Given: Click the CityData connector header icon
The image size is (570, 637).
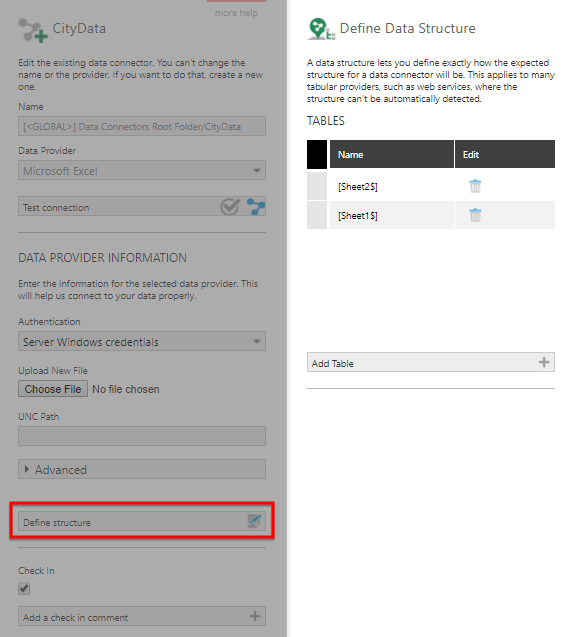Looking at the screenshot, I should [33, 30].
